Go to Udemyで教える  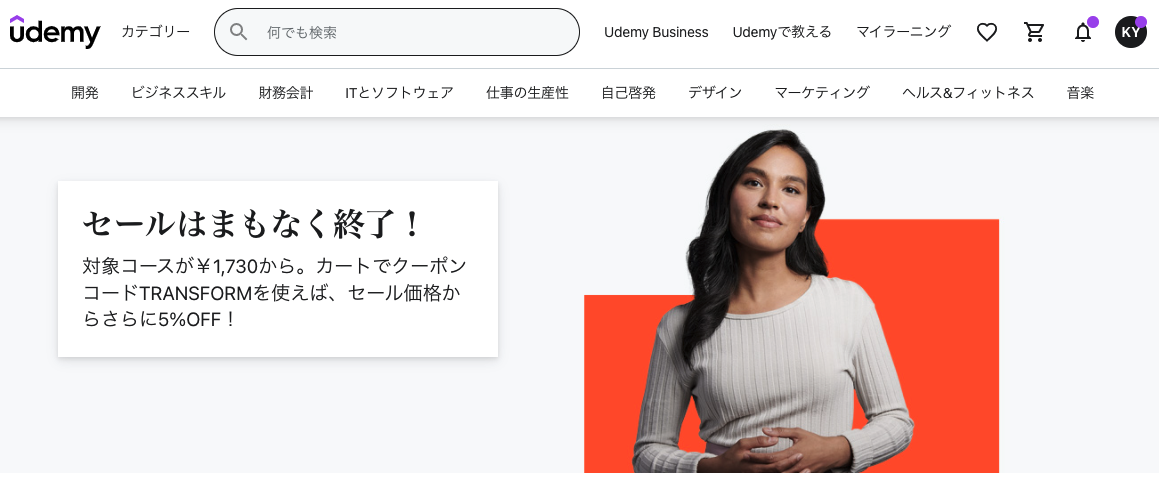click(782, 32)
